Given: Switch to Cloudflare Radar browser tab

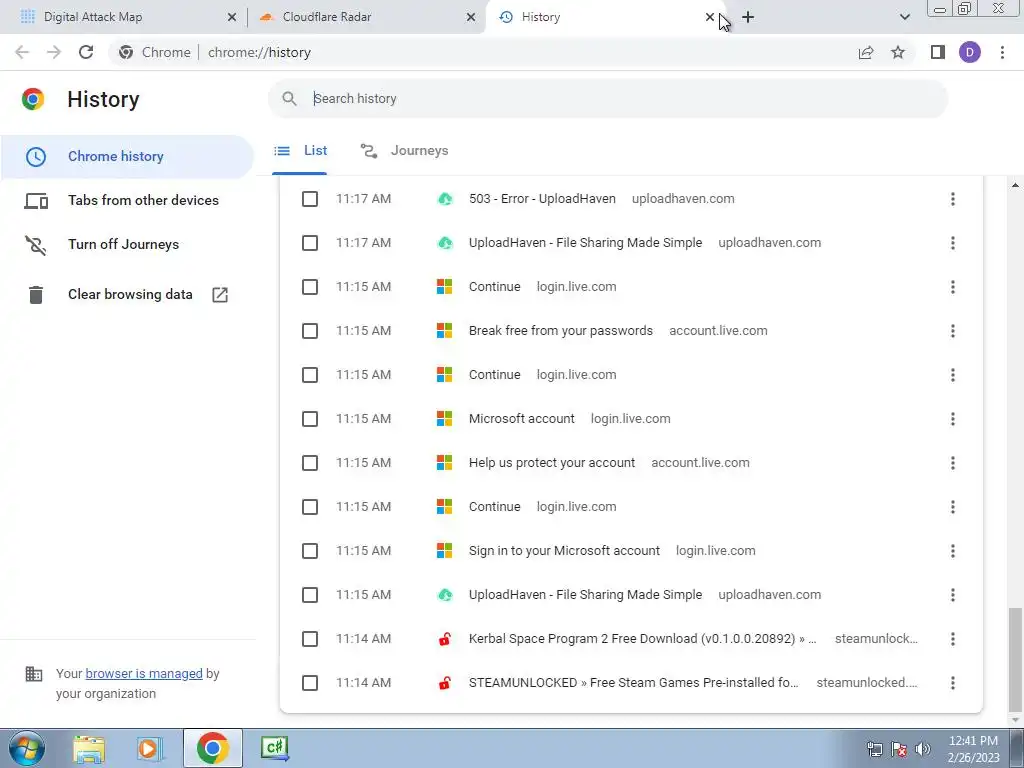Looking at the screenshot, I should [367, 17].
